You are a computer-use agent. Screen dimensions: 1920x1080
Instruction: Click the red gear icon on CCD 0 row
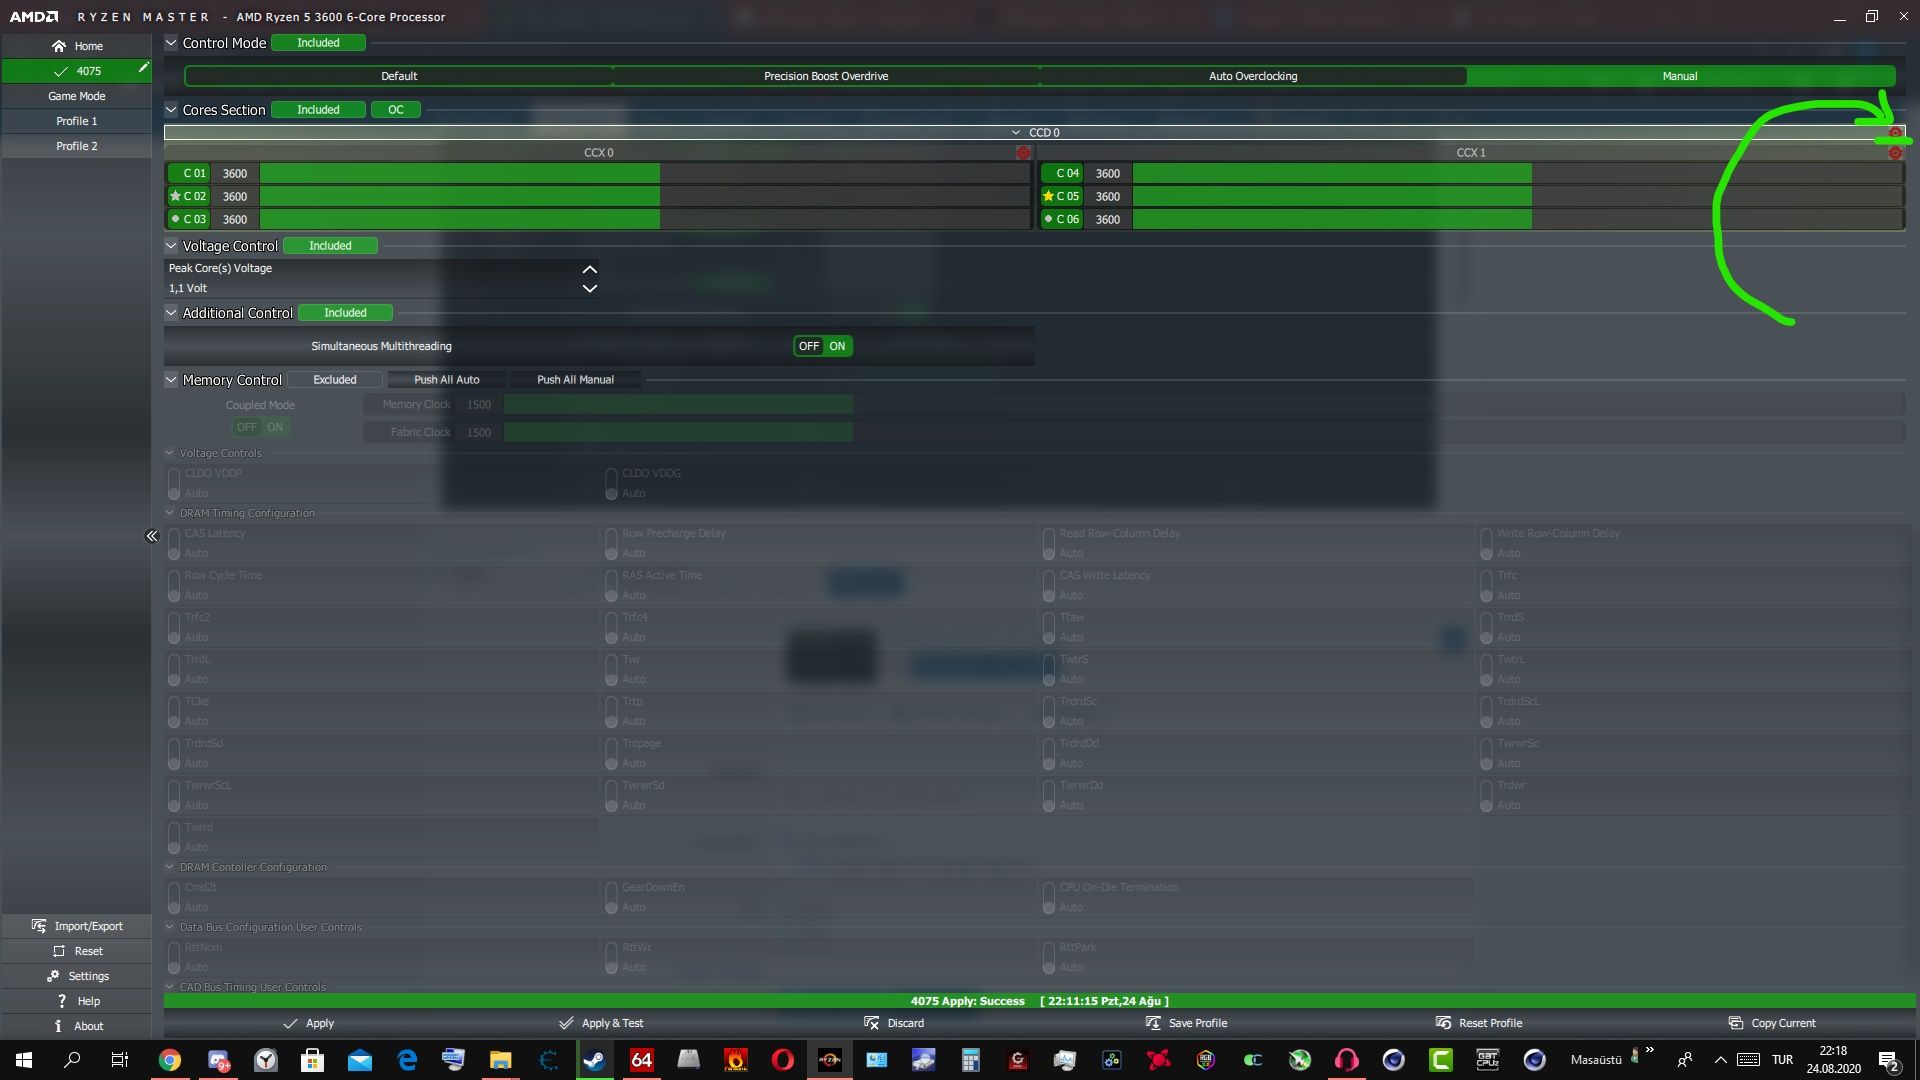pyautogui.click(x=1894, y=133)
